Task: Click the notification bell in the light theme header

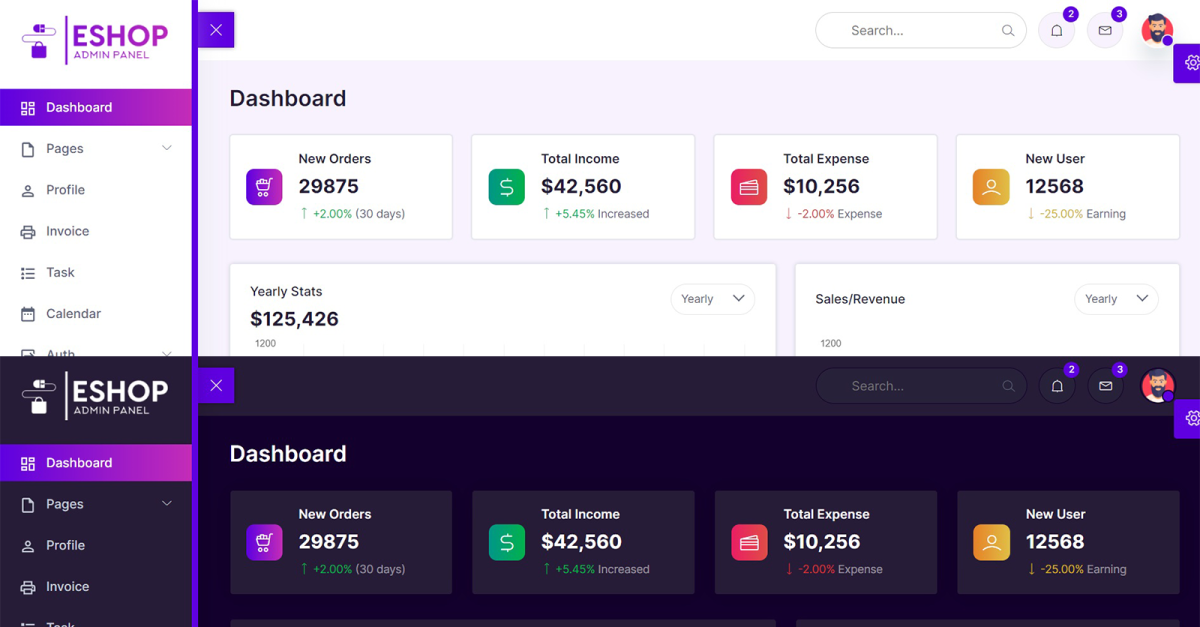Action: [1056, 31]
